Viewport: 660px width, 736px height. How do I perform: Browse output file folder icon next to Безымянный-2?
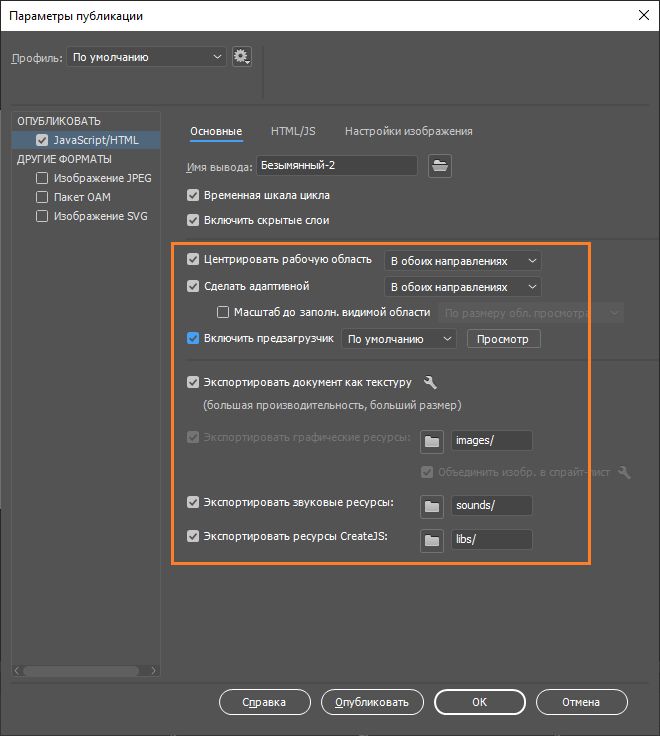(x=440, y=166)
